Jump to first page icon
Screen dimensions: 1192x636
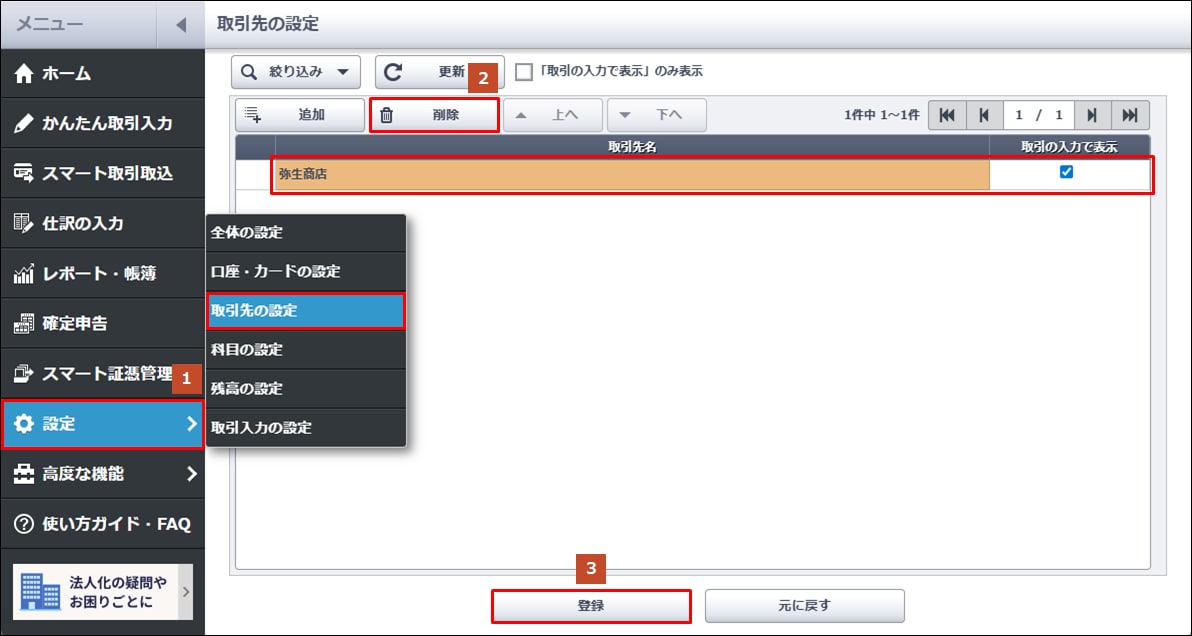pyautogui.click(x=947, y=115)
